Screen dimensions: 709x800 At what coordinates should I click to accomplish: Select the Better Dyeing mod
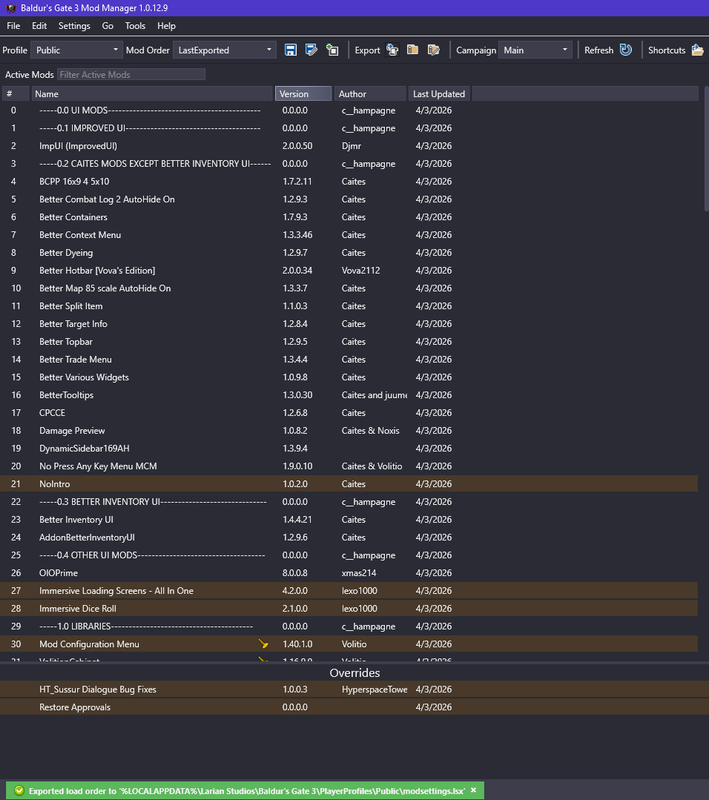pyautogui.click(x=349, y=253)
